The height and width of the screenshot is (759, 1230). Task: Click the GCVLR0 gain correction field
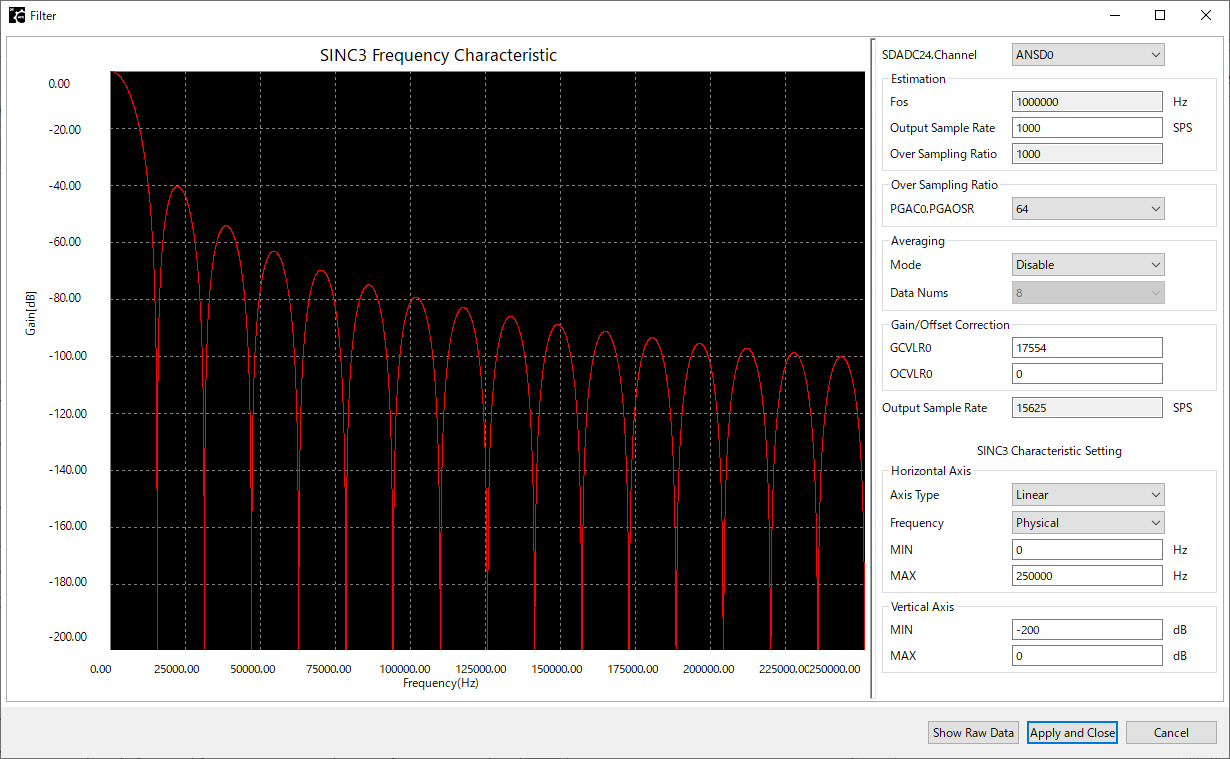(x=1087, y=347)
